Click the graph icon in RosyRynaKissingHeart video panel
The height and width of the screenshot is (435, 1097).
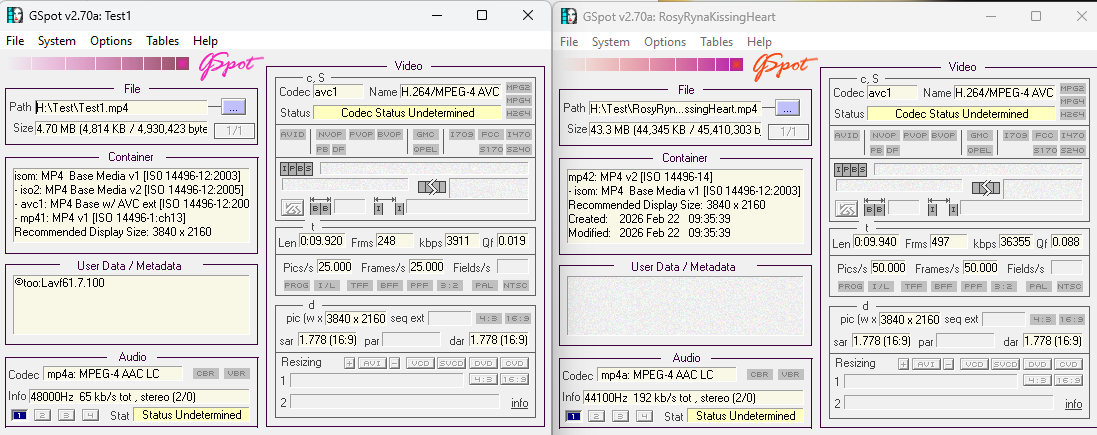pyautogui.click(x=847, y=208)
